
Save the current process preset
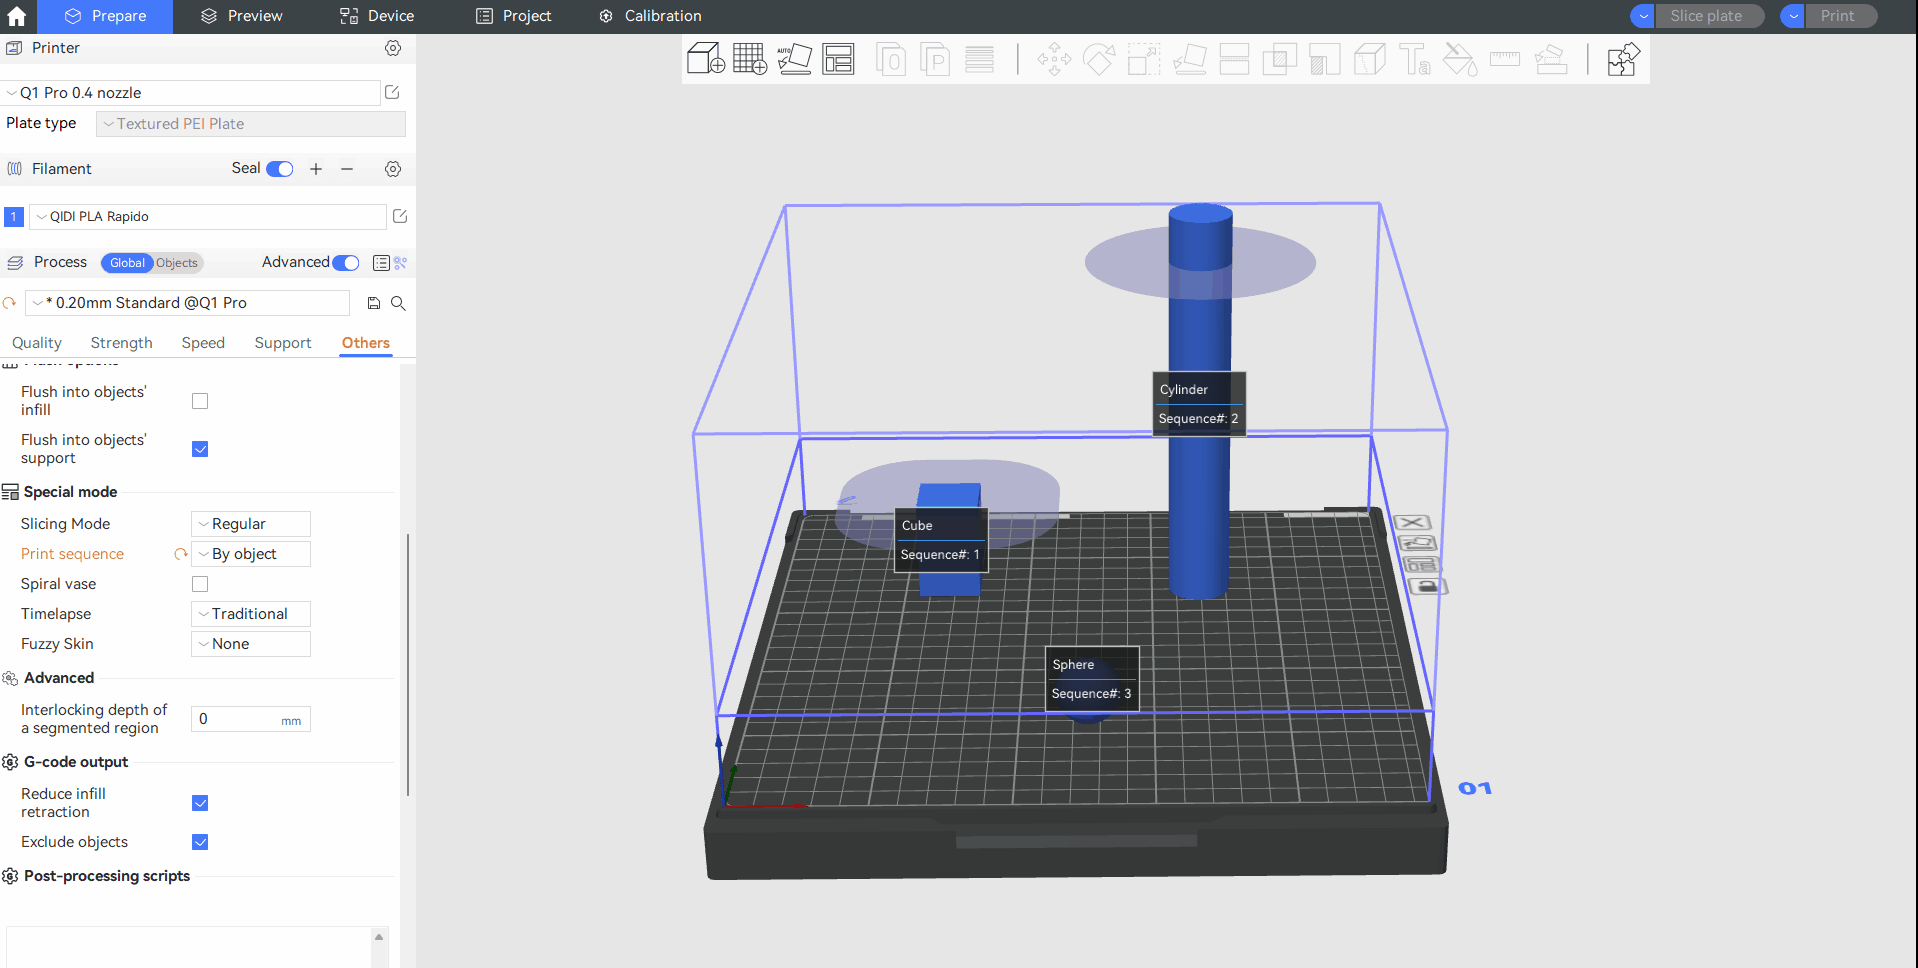[374, 303]
